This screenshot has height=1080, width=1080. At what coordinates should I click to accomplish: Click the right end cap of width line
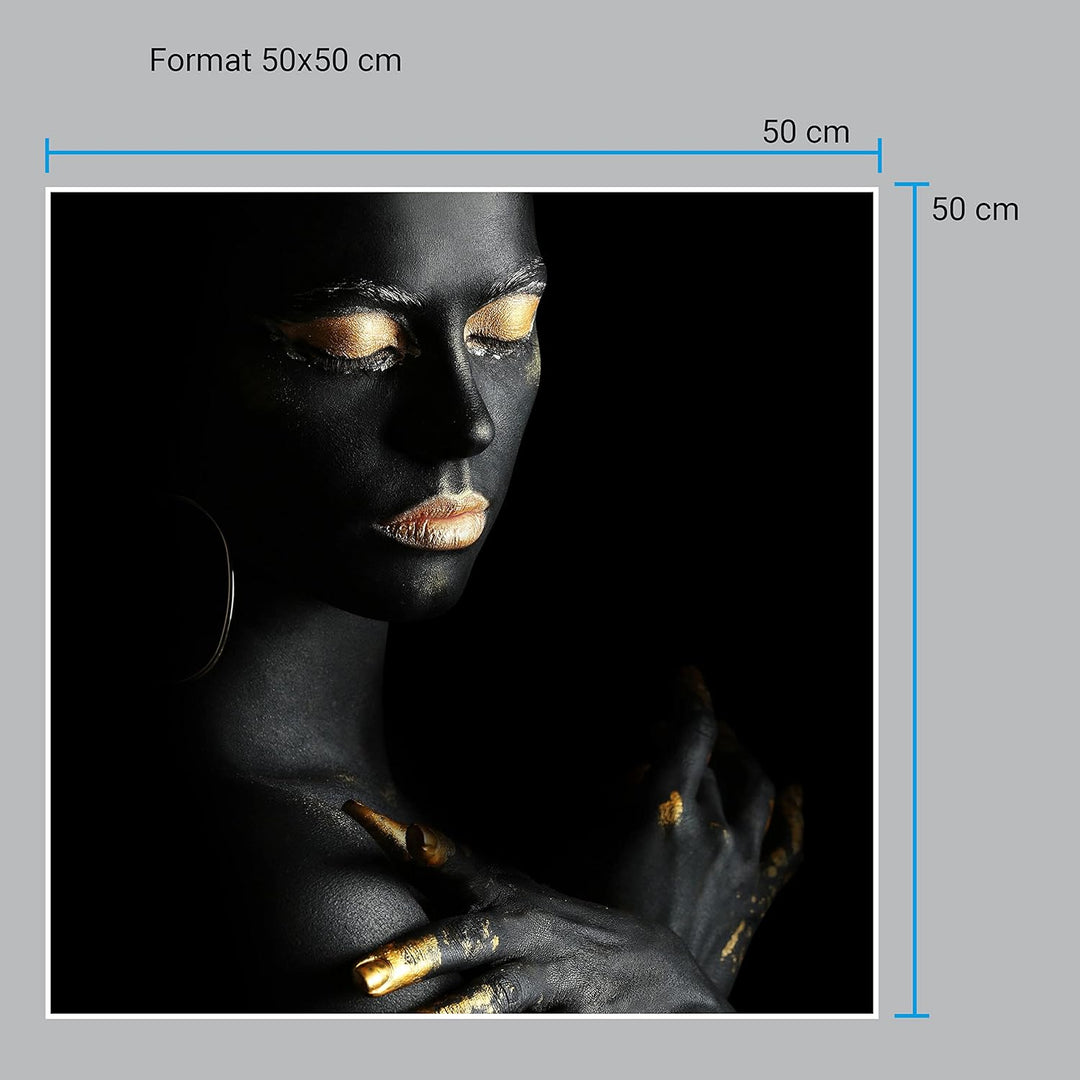879,154
